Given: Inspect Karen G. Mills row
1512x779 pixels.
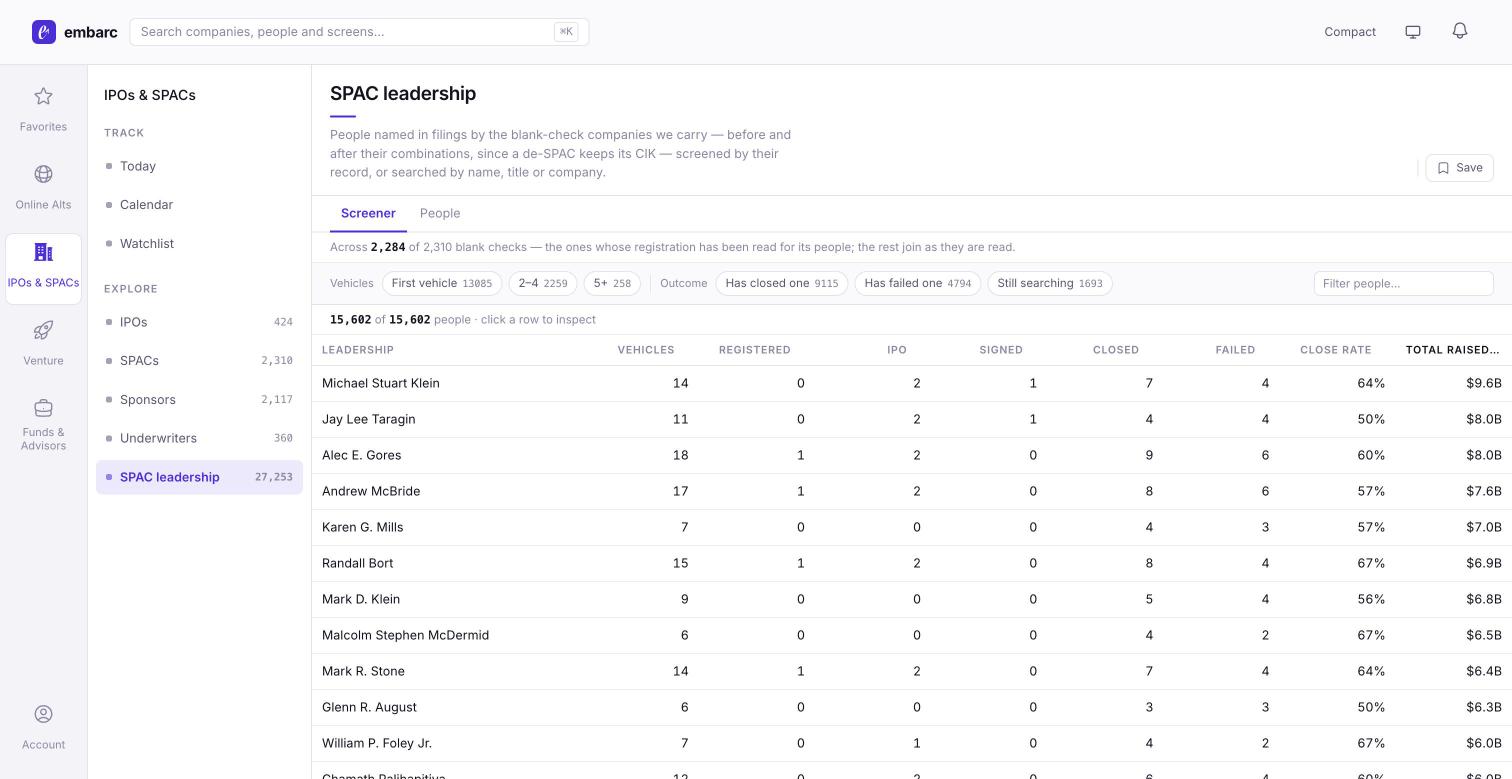Looking at the screenshot, I should tap(912, 528).
